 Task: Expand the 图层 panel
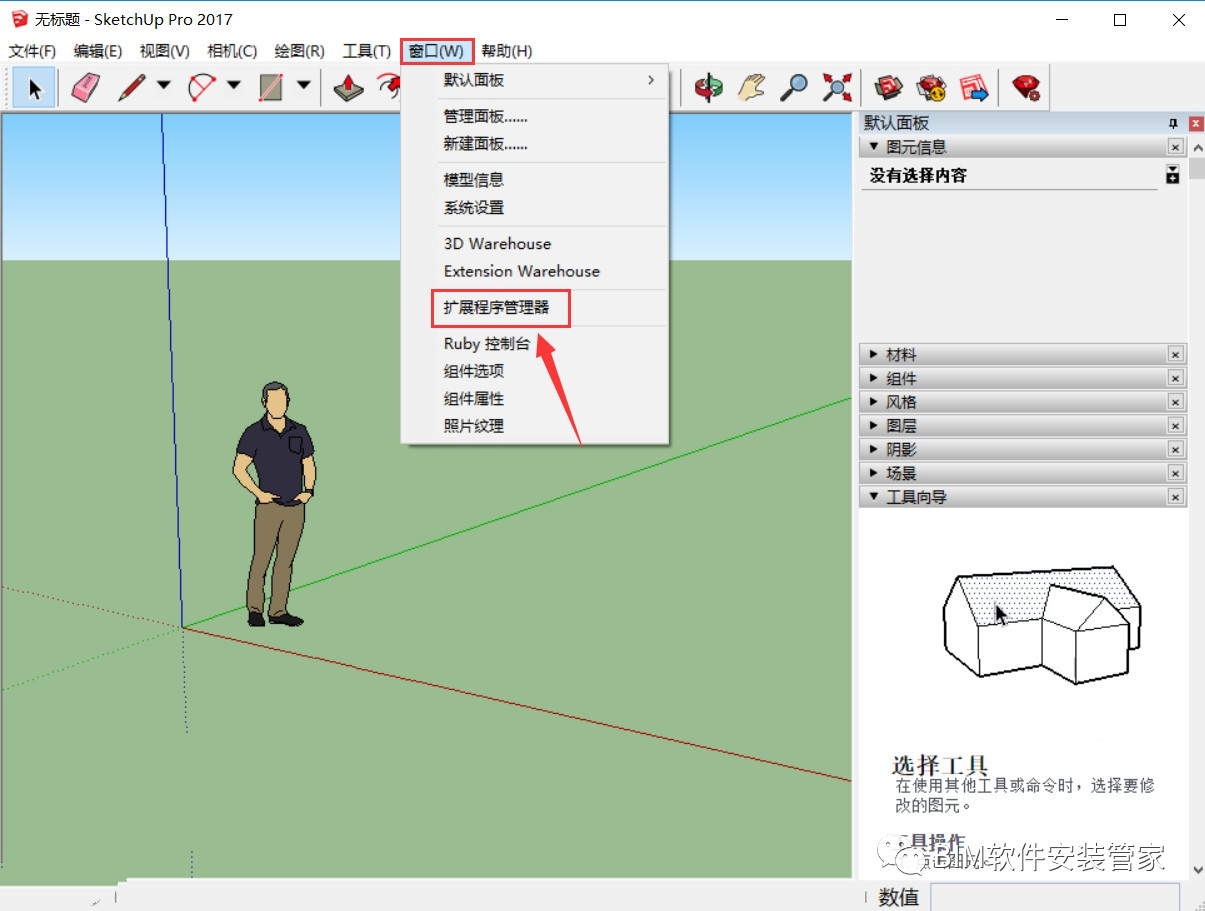1022,426
